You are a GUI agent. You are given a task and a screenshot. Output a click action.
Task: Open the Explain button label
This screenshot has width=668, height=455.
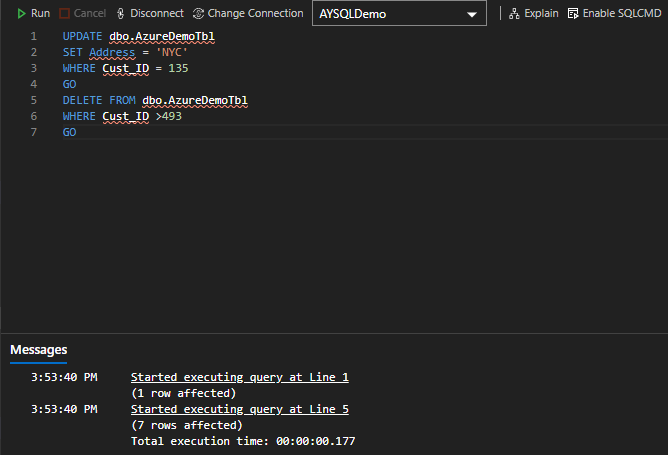click(541, 14)
